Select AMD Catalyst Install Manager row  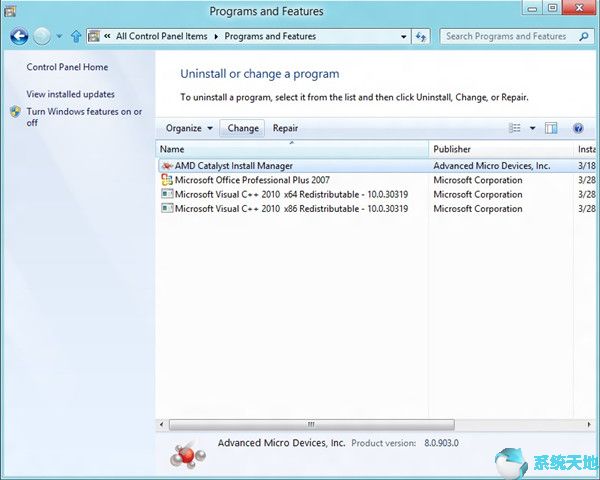[x=377, y=166]
